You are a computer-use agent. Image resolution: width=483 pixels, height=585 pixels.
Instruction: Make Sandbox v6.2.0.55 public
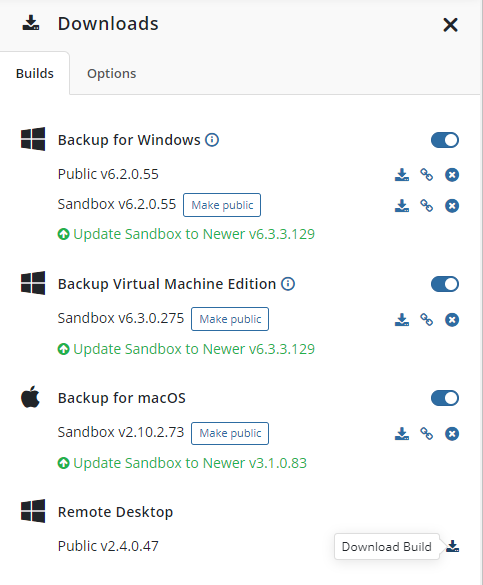coord(222,205)
